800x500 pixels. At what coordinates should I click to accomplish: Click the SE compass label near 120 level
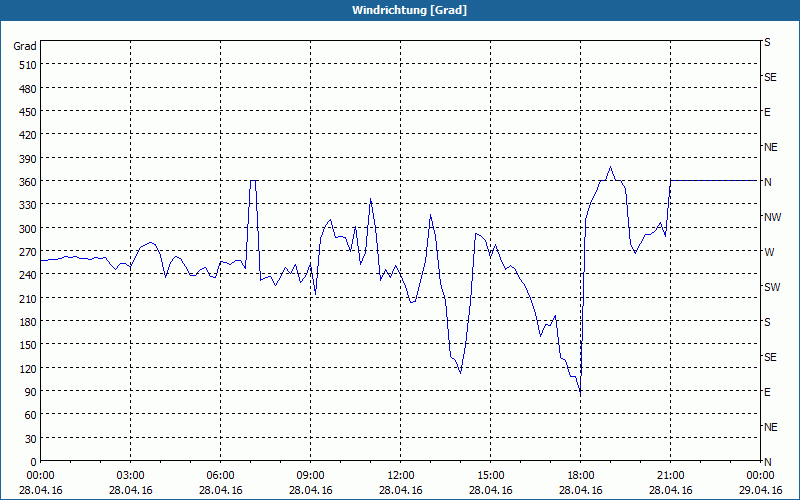tap(770, 357)
